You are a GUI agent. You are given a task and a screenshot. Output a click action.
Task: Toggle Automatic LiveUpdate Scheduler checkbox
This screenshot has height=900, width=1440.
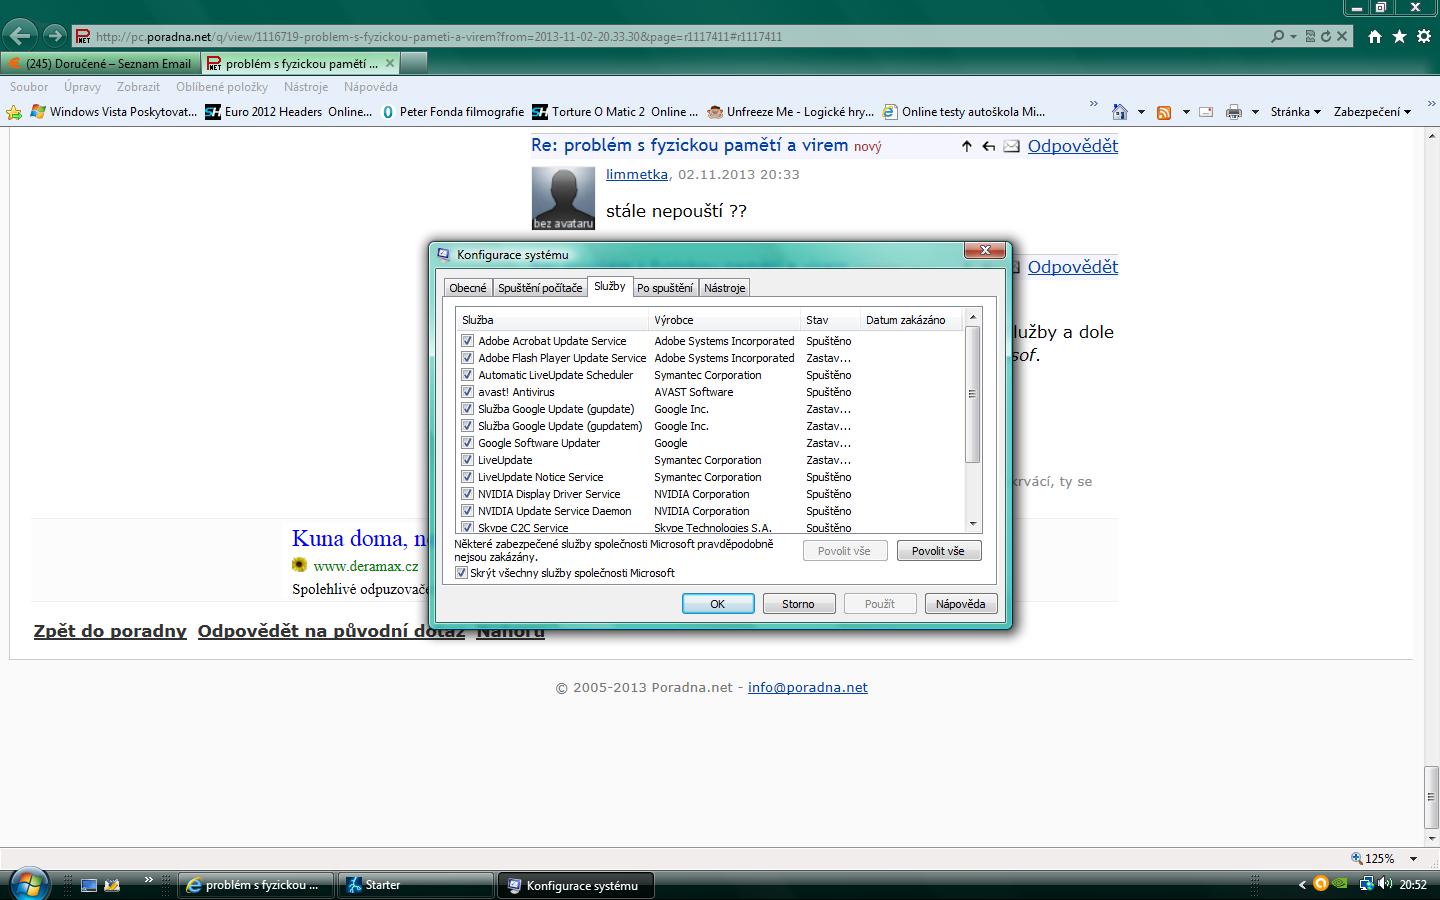pyautogui.click(x=467, y=375)
